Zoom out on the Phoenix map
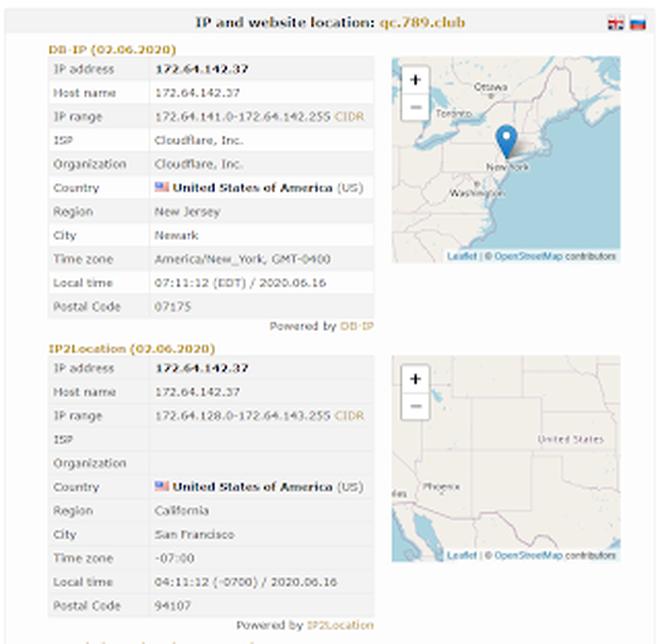Screen dimensions: 660x644 click(415, 405)
